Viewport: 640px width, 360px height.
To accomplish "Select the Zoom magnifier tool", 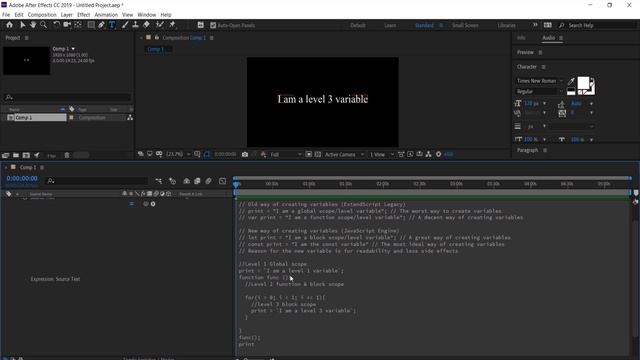I will click(43, 25).
